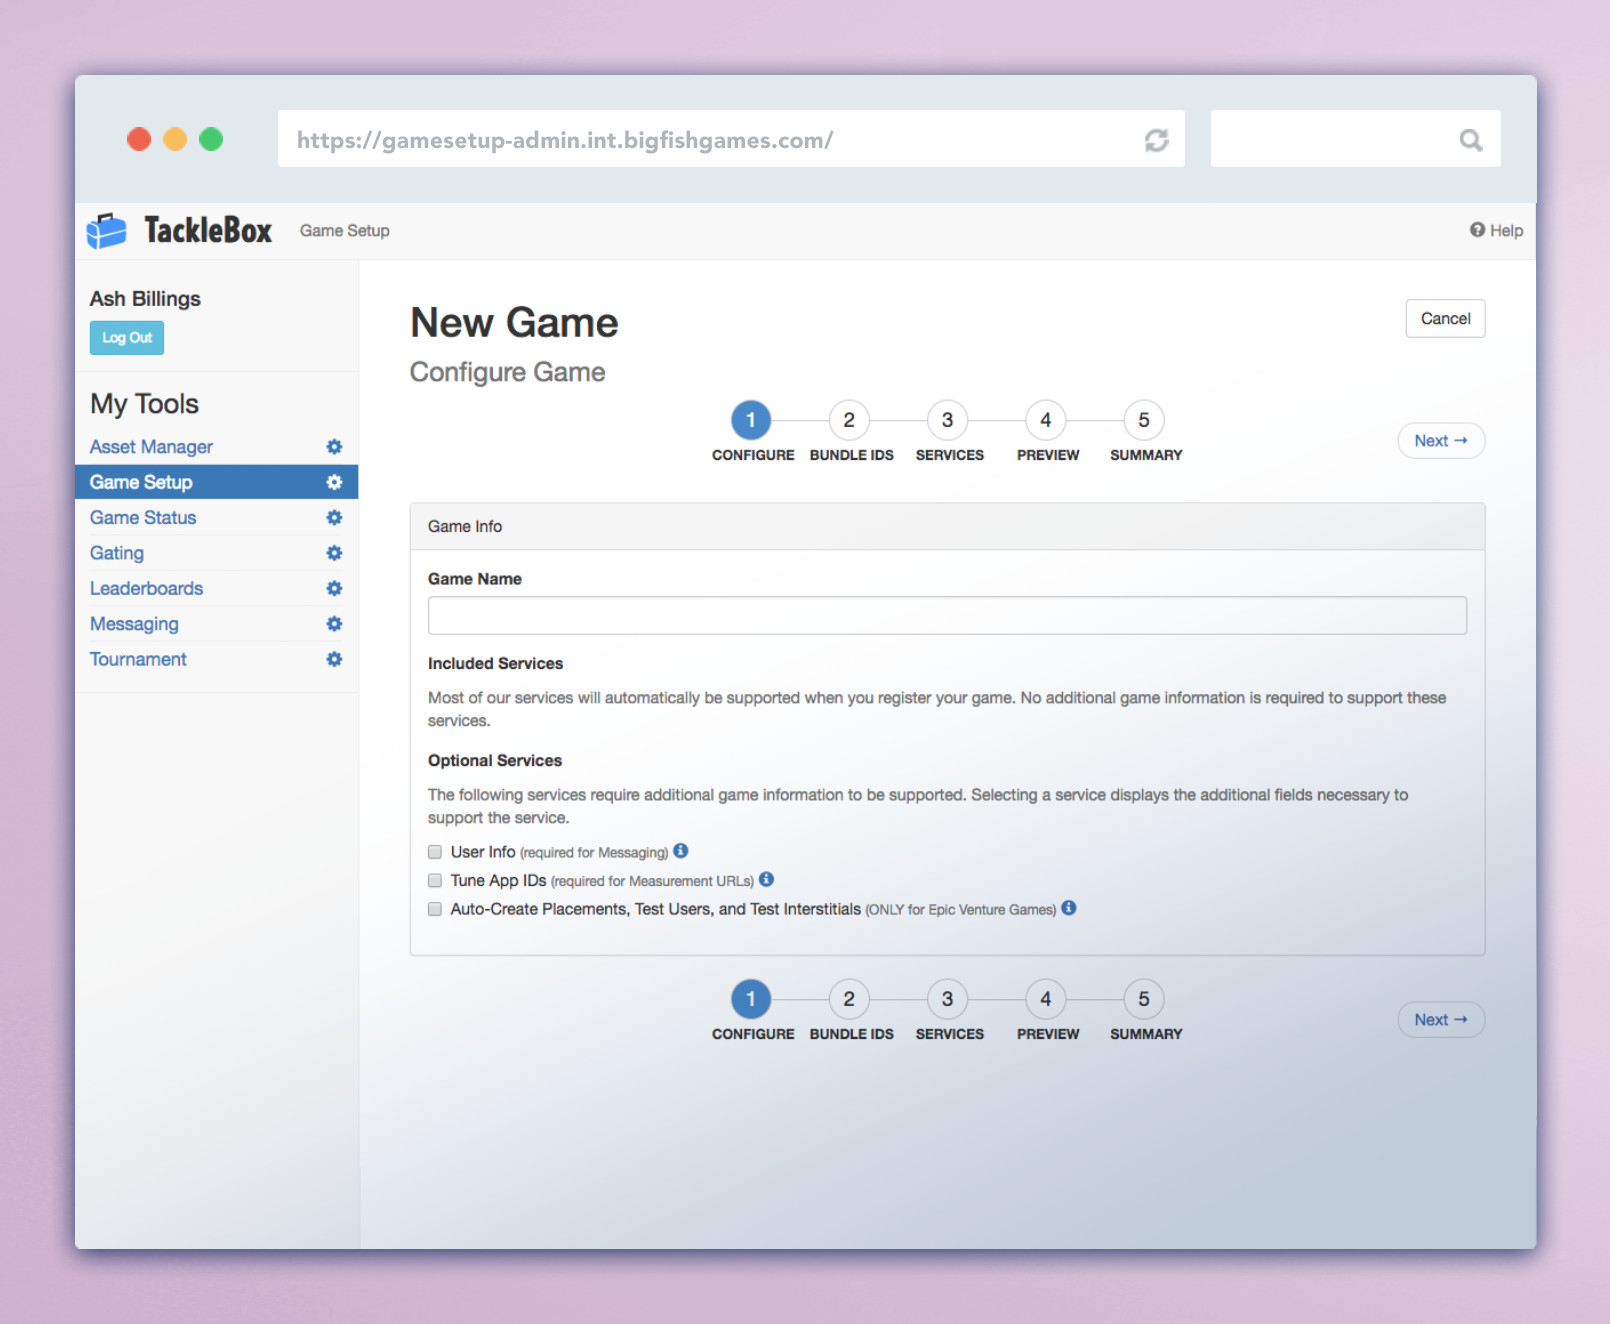Open Asset Manager from My Tools
This screenshot has width=1610, height=1324.
(151, 447)
